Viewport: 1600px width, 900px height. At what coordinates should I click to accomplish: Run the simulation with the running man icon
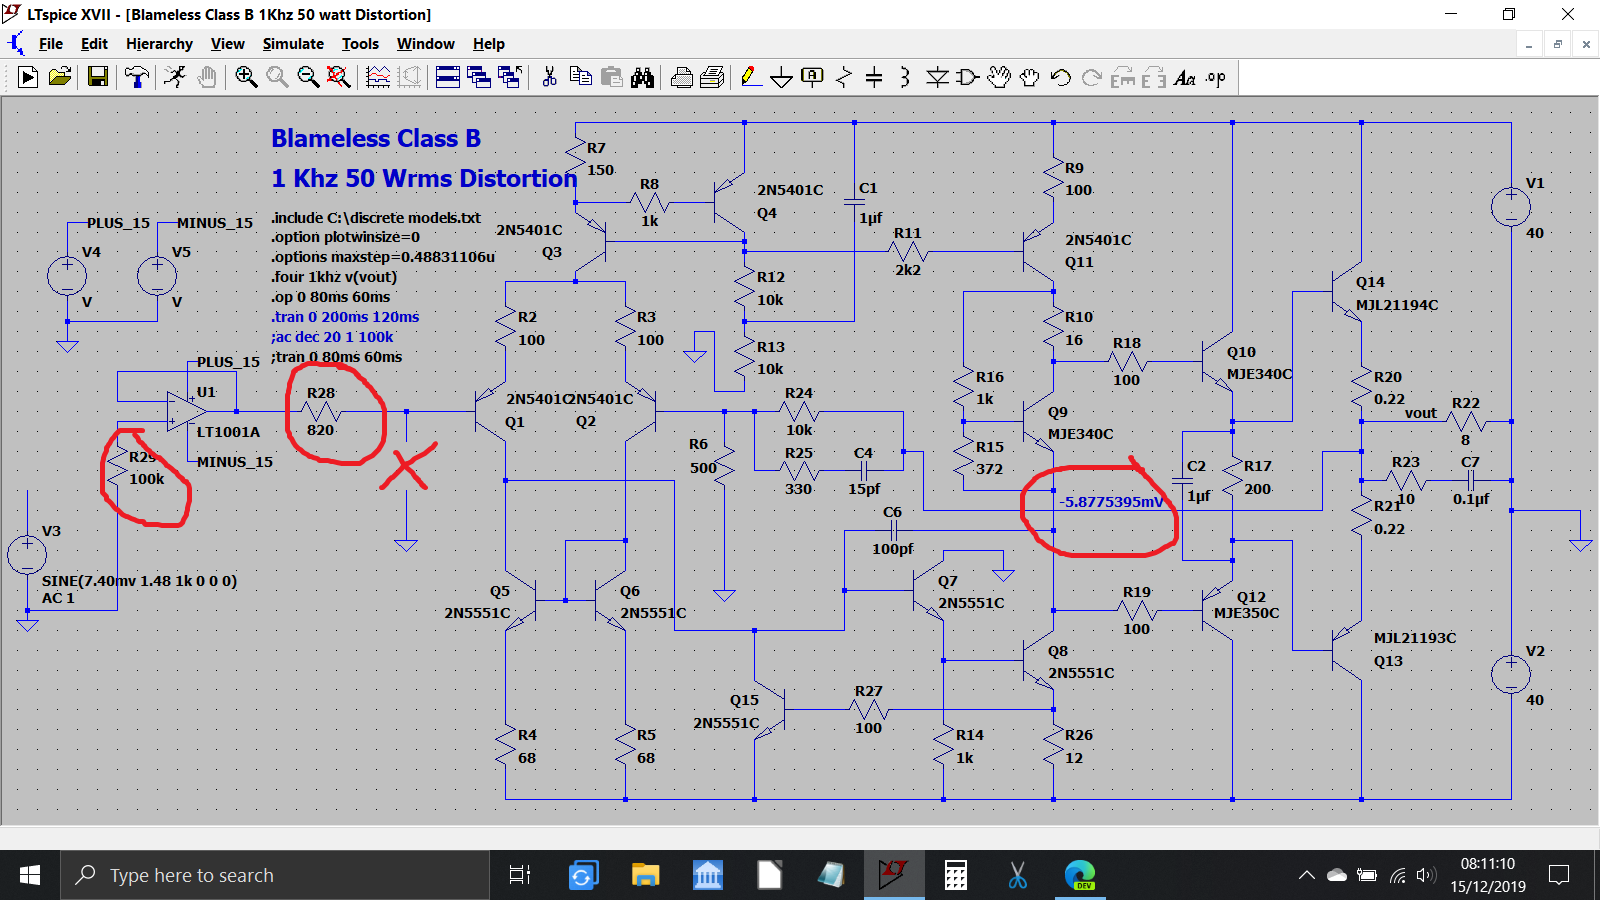(176, 77)
